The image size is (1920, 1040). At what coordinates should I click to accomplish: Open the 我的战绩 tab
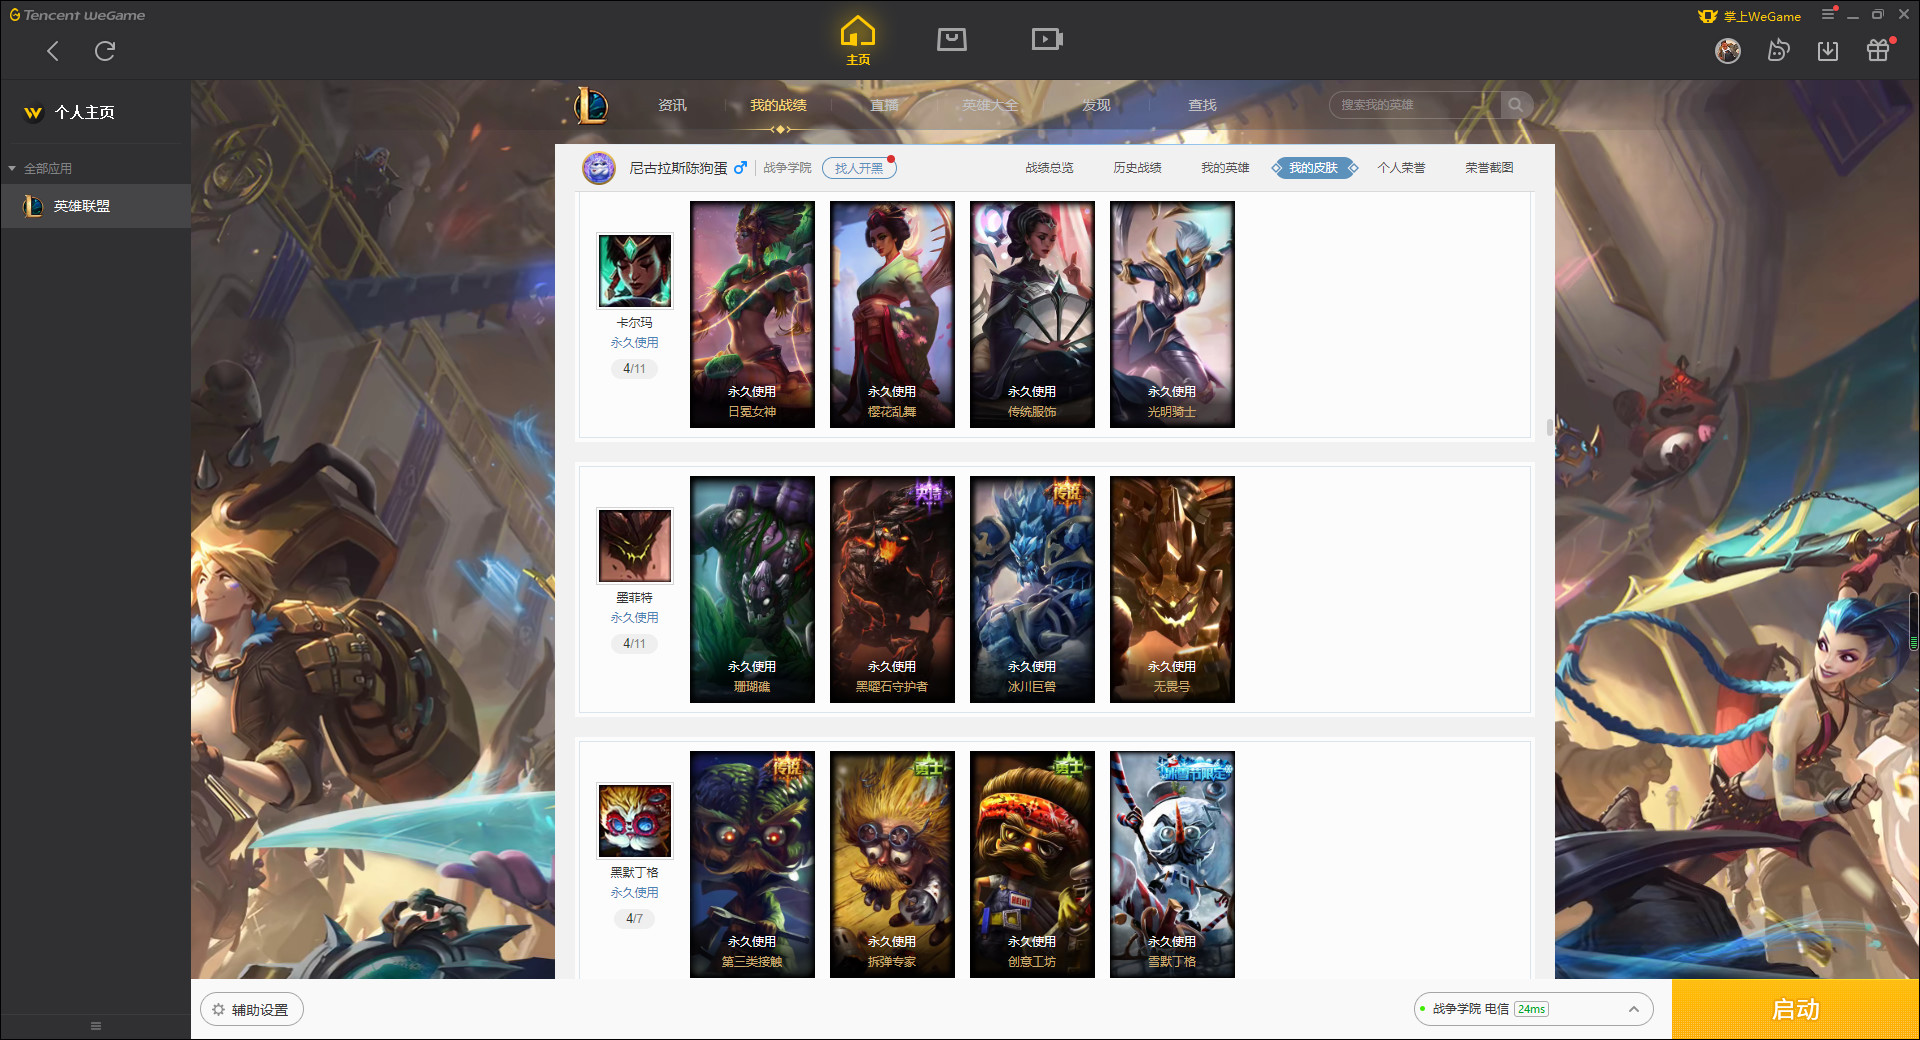(778, 105)
